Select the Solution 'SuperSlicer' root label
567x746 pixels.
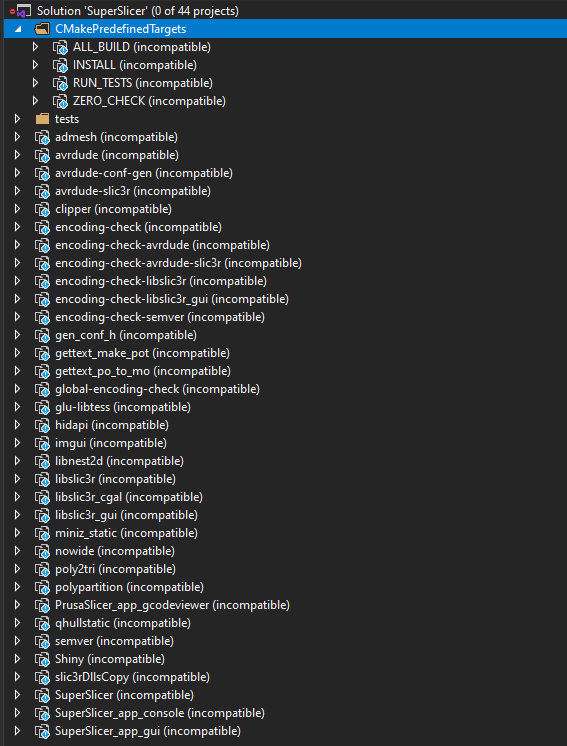tap(138, 10)
